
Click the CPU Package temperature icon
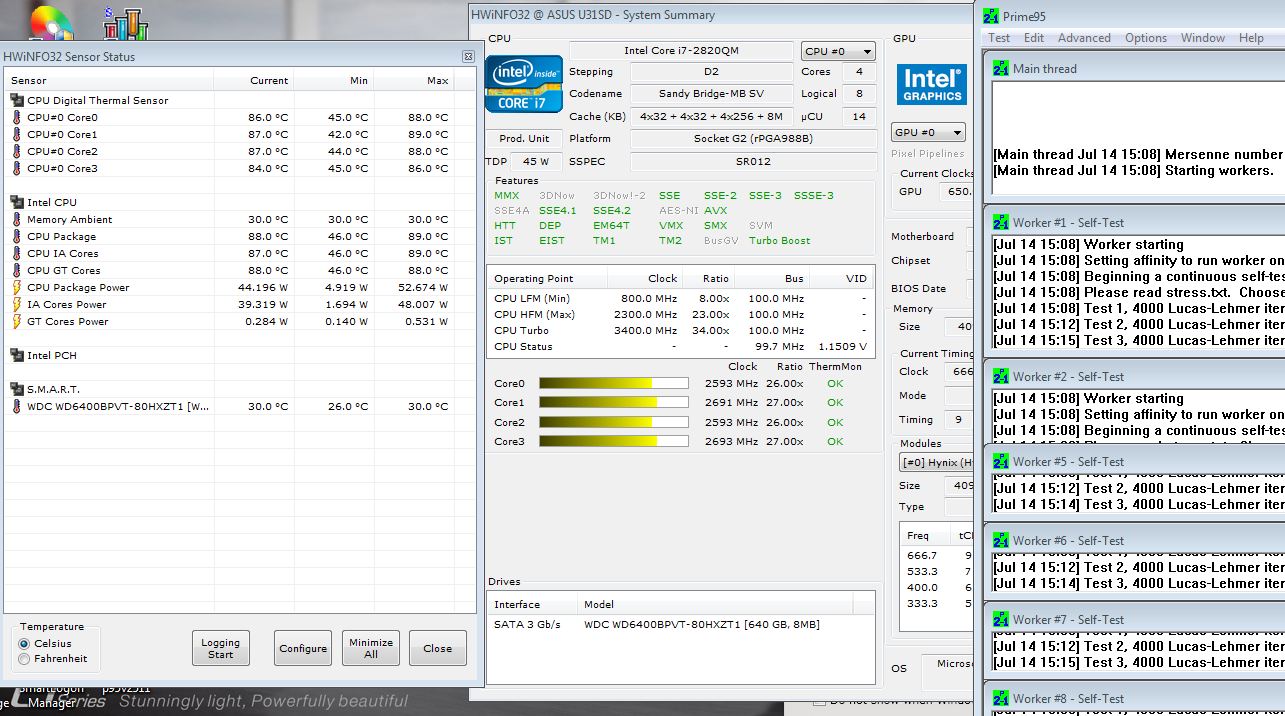click(17, 236)
